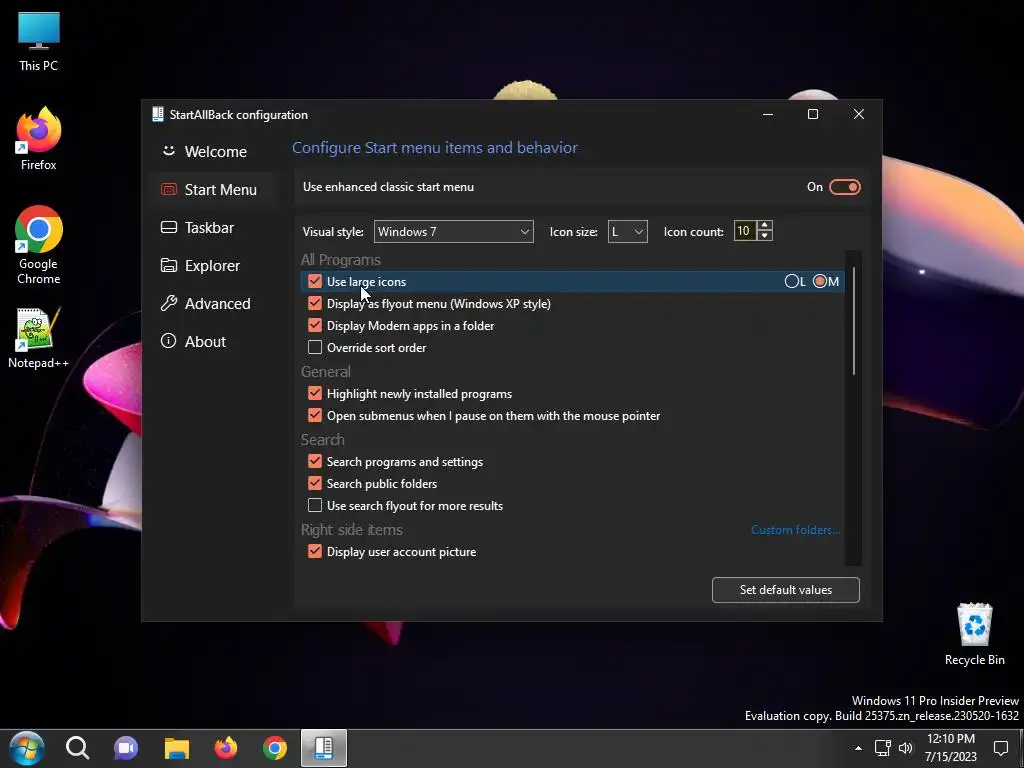This screenshot has height=768, width=1024.
Task: Open File Explorer from the taskbar
Action: [x=176, y=748]
